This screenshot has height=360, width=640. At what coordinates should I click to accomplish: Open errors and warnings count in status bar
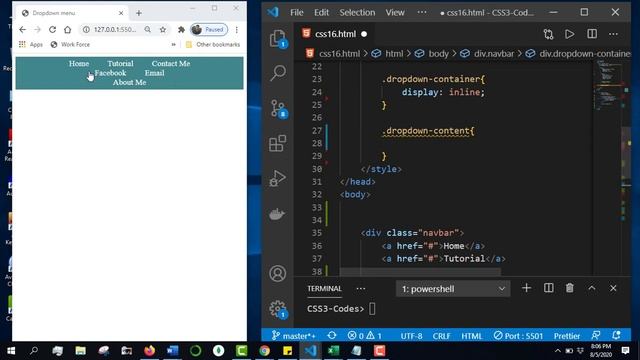364,336
